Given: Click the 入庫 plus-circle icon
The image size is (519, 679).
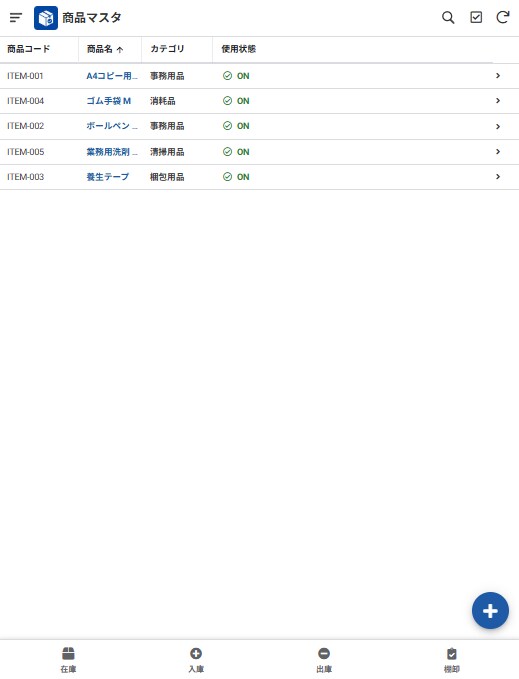Looking at the screenshot, I should (x=196, y=653).
